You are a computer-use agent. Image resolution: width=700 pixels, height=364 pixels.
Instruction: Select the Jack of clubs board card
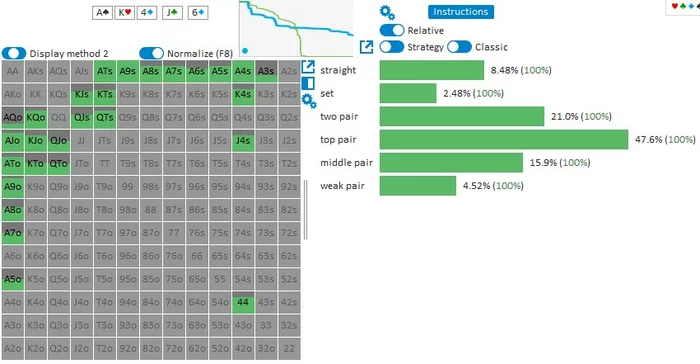172,13
